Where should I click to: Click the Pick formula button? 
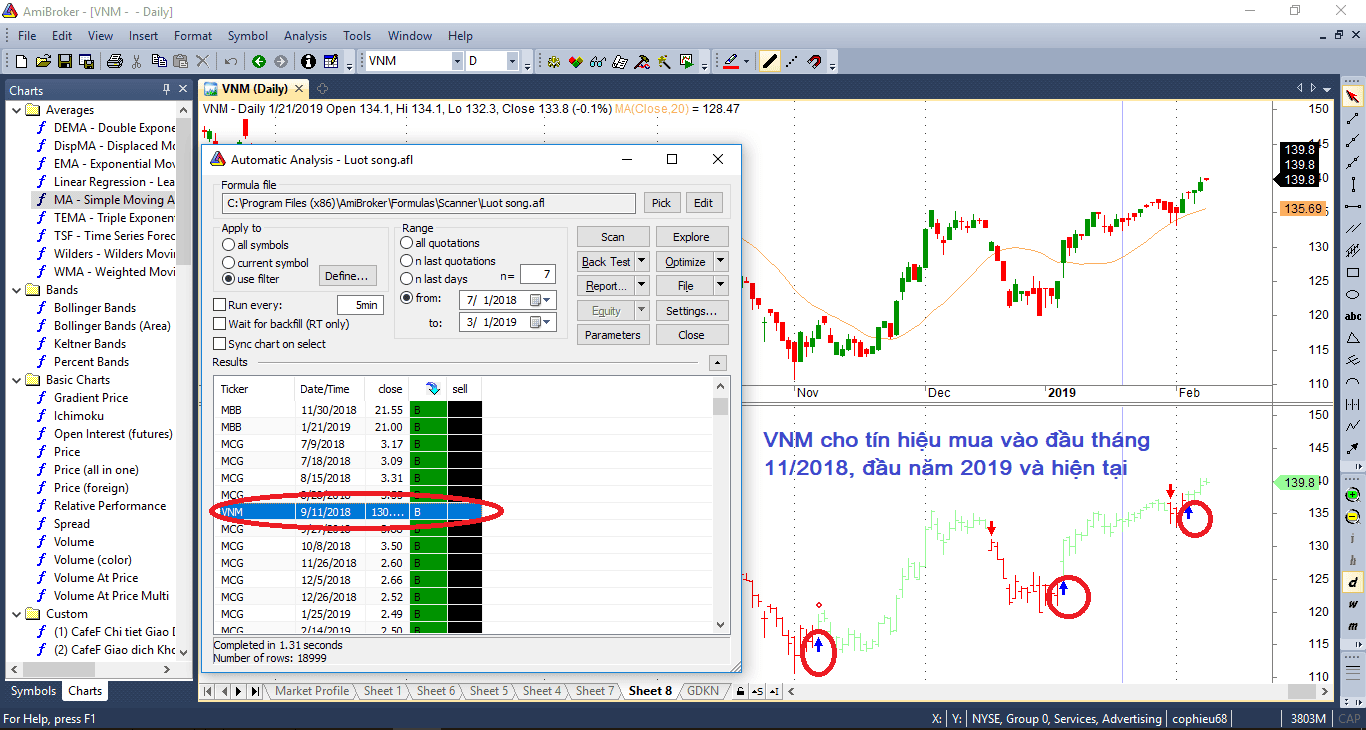click(661, 203)
